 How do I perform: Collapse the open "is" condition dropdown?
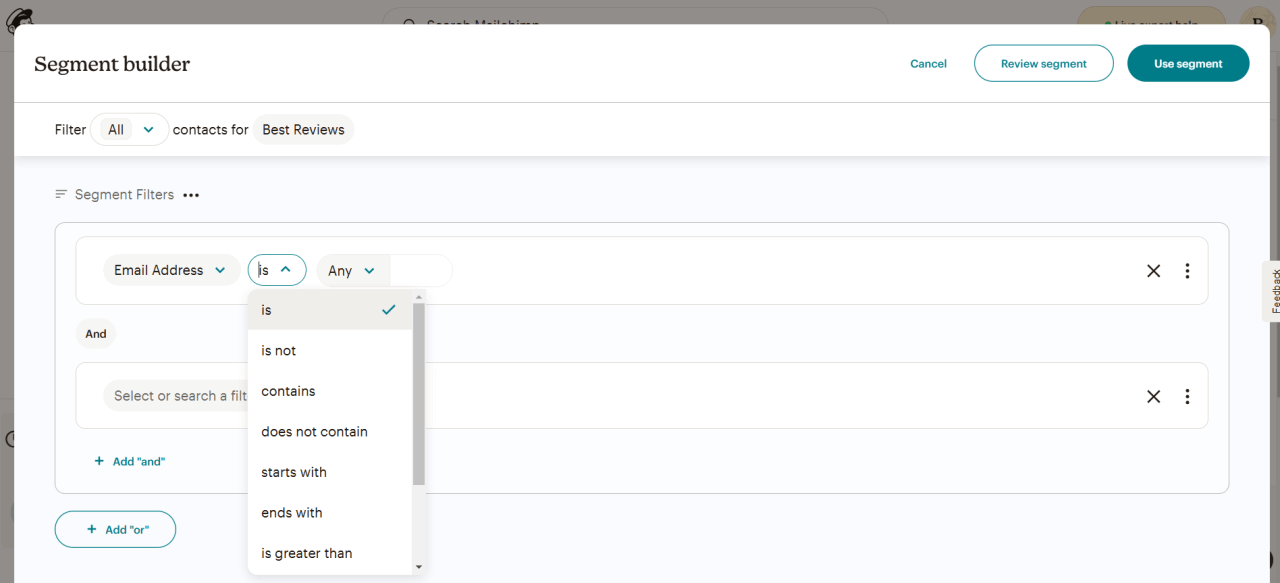coord(277,270)
